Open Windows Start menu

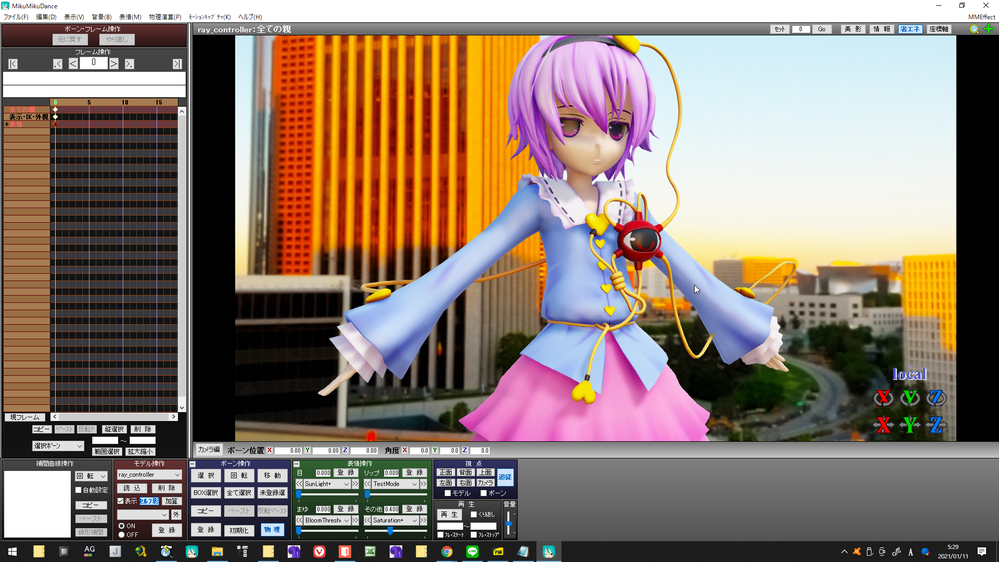tap(12, 551)
